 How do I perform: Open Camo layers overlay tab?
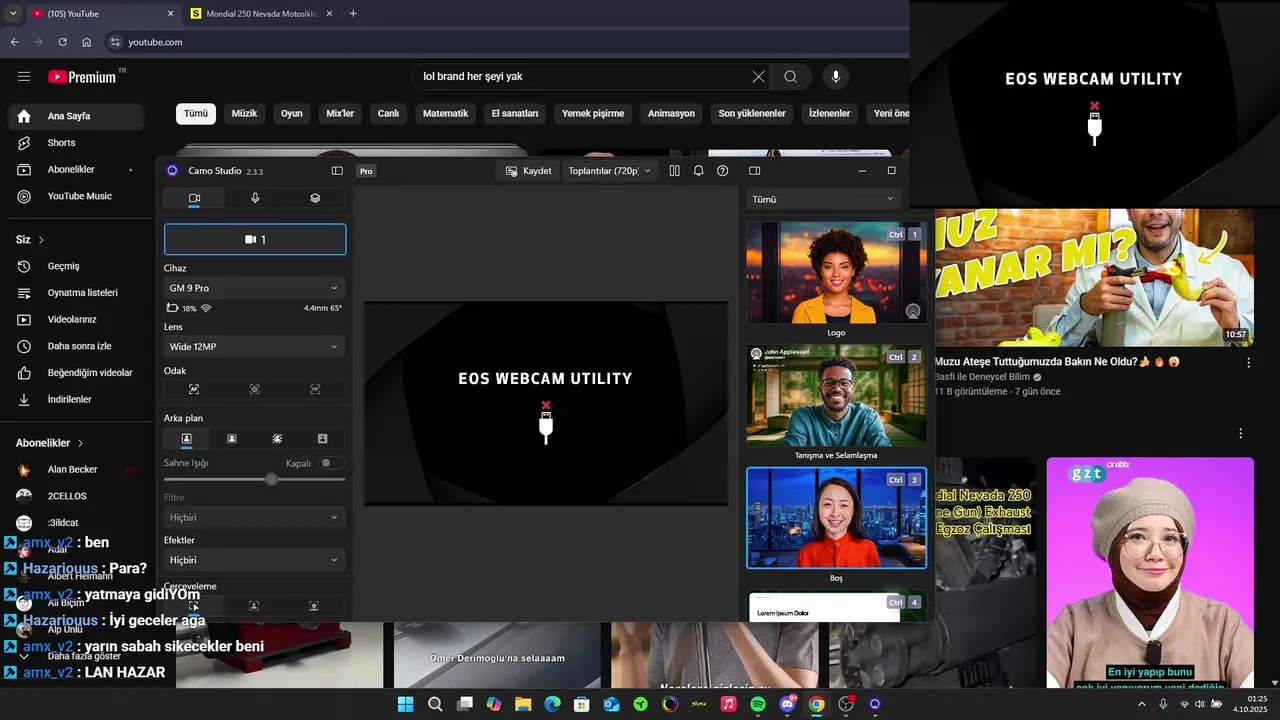pos(315,198)
